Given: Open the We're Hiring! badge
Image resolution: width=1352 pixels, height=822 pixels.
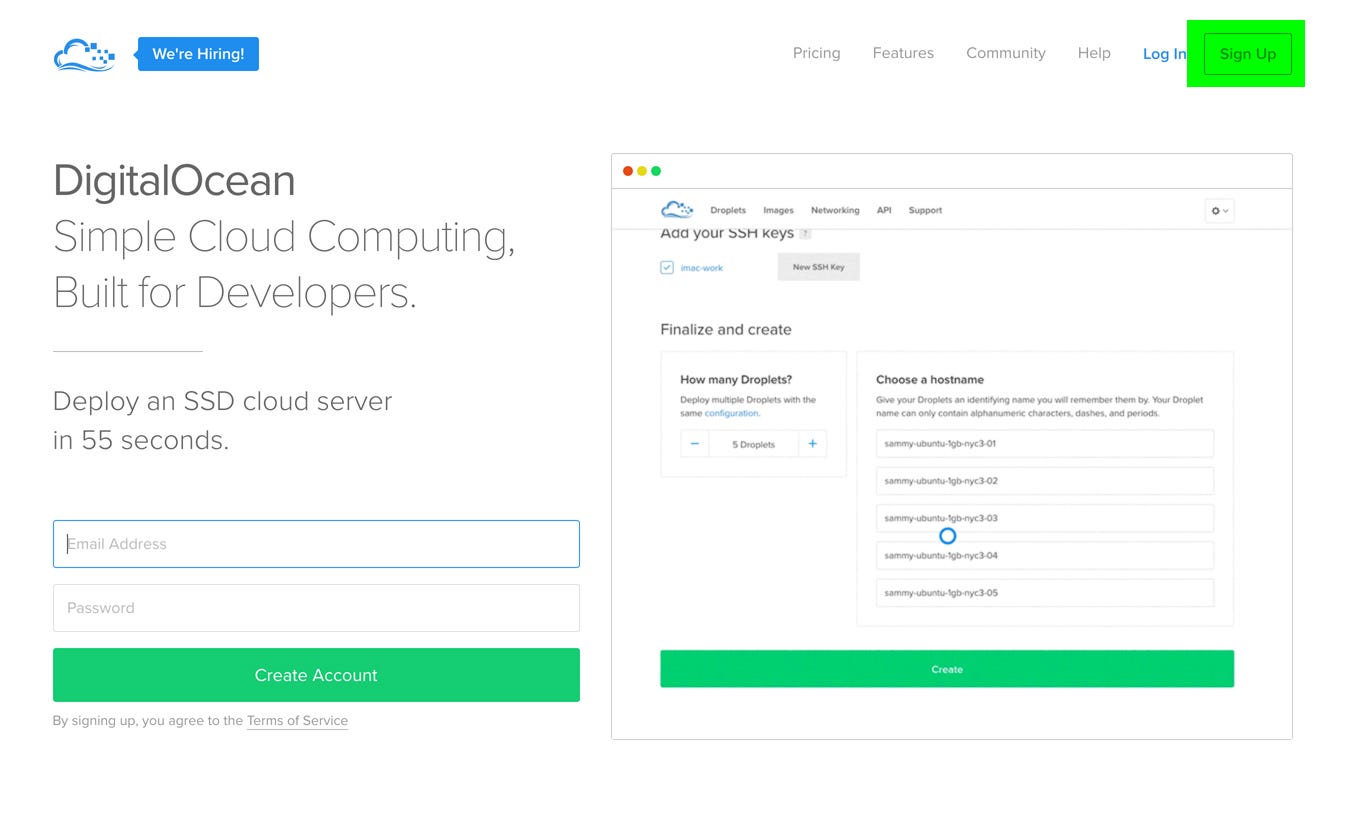Looking at the screenshot, I should [x=198, y=54].
